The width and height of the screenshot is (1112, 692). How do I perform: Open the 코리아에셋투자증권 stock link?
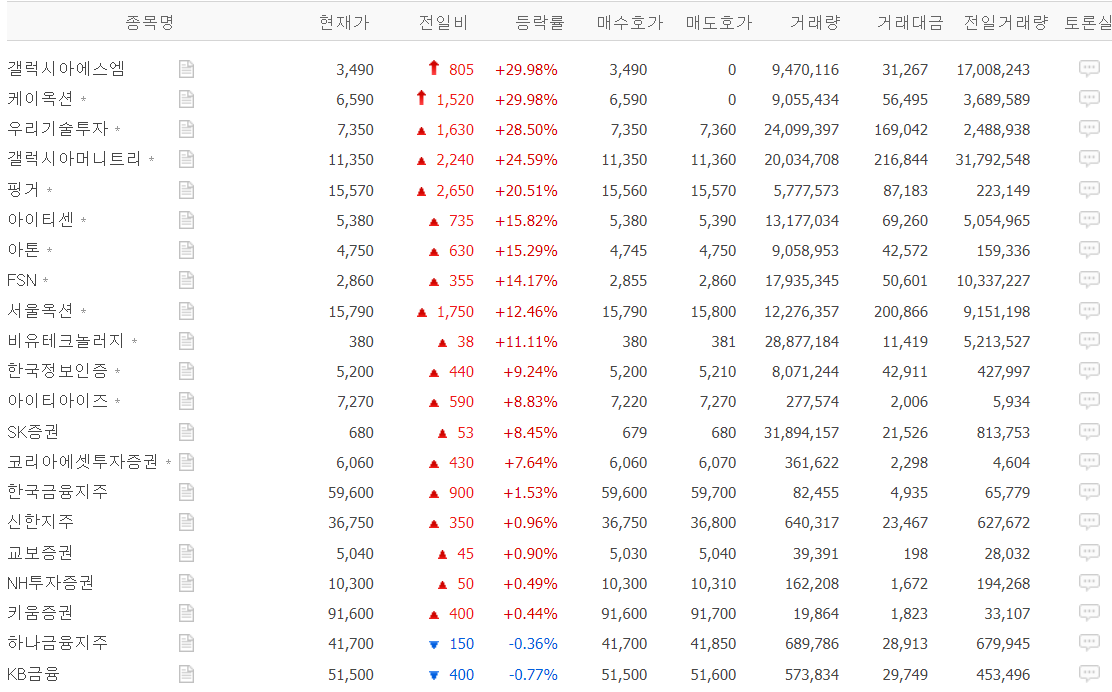pyautogui.click(x=83, y=462)
